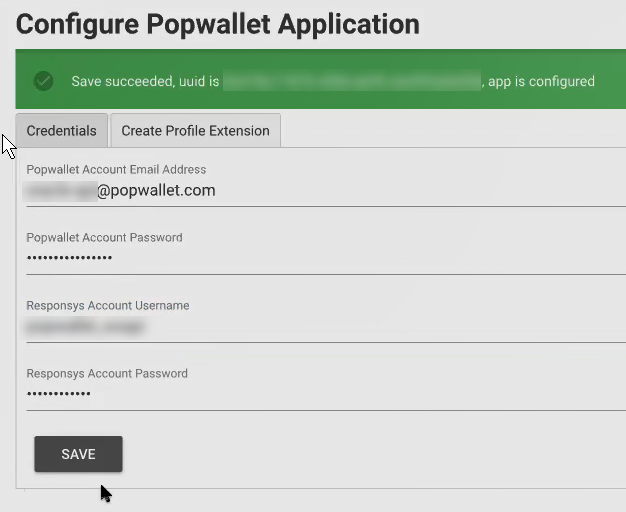Focus the Popwallet Account Password field
This screenshot has height=512, width=626.
326,258
